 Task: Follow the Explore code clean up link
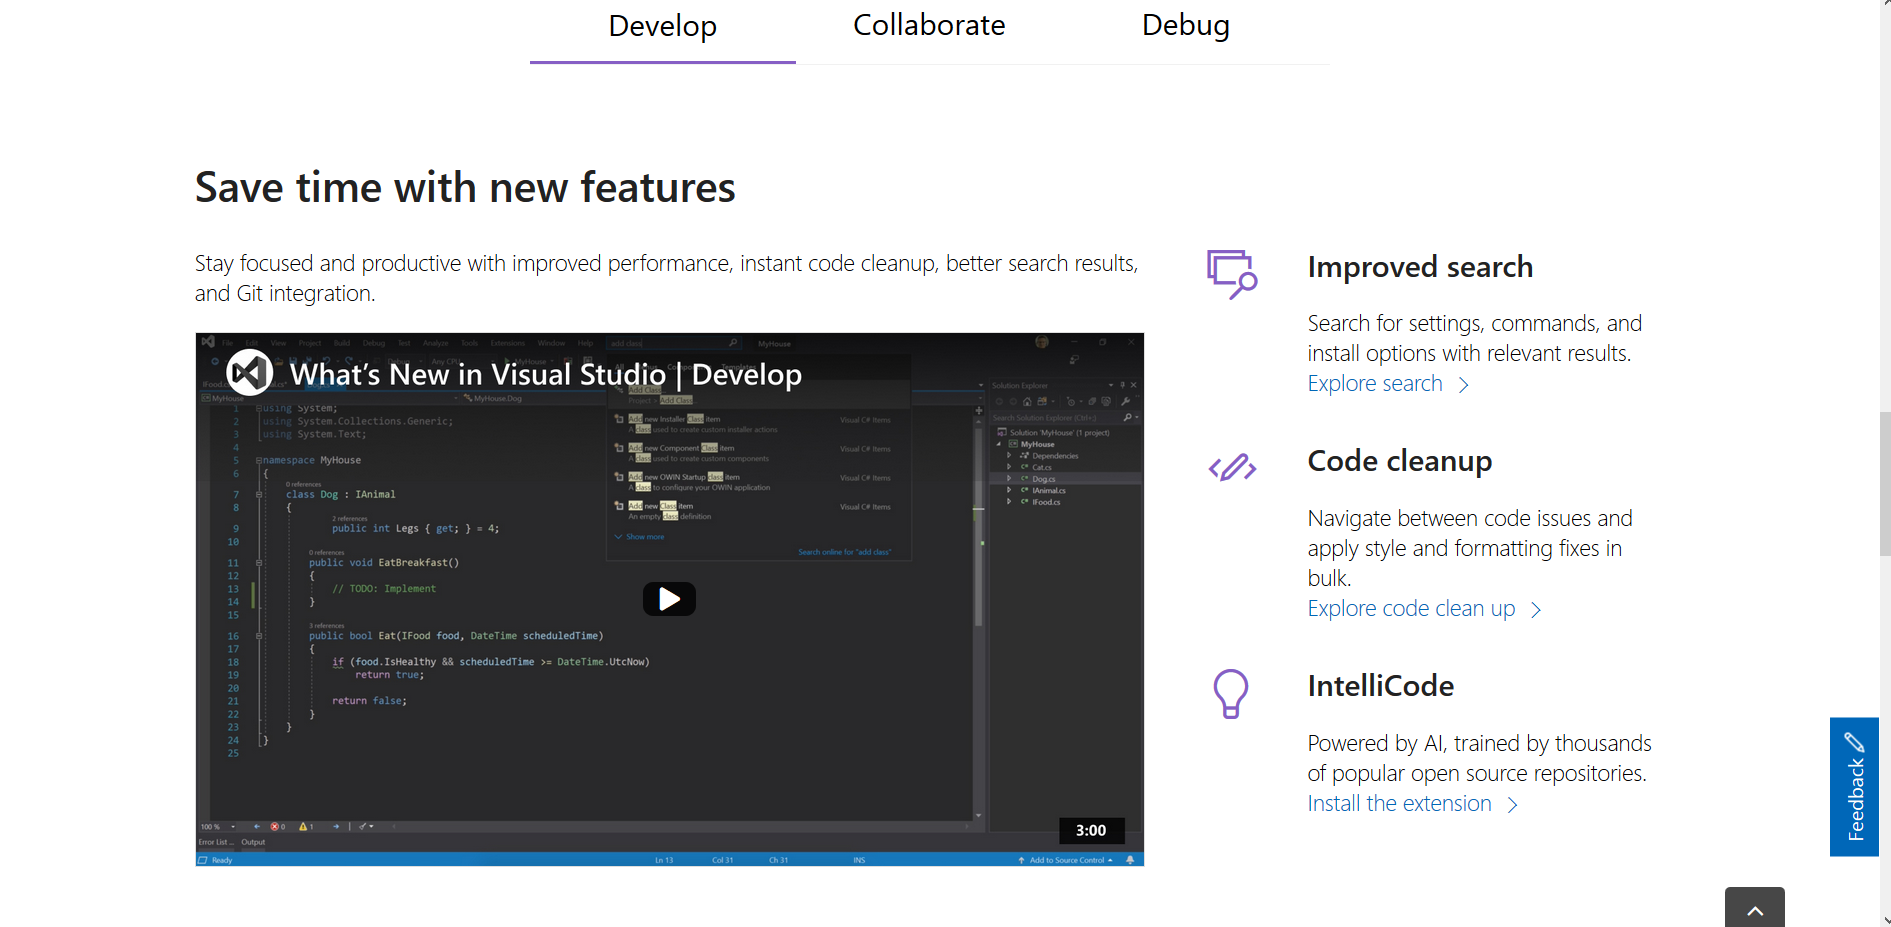click(1410, 608)
